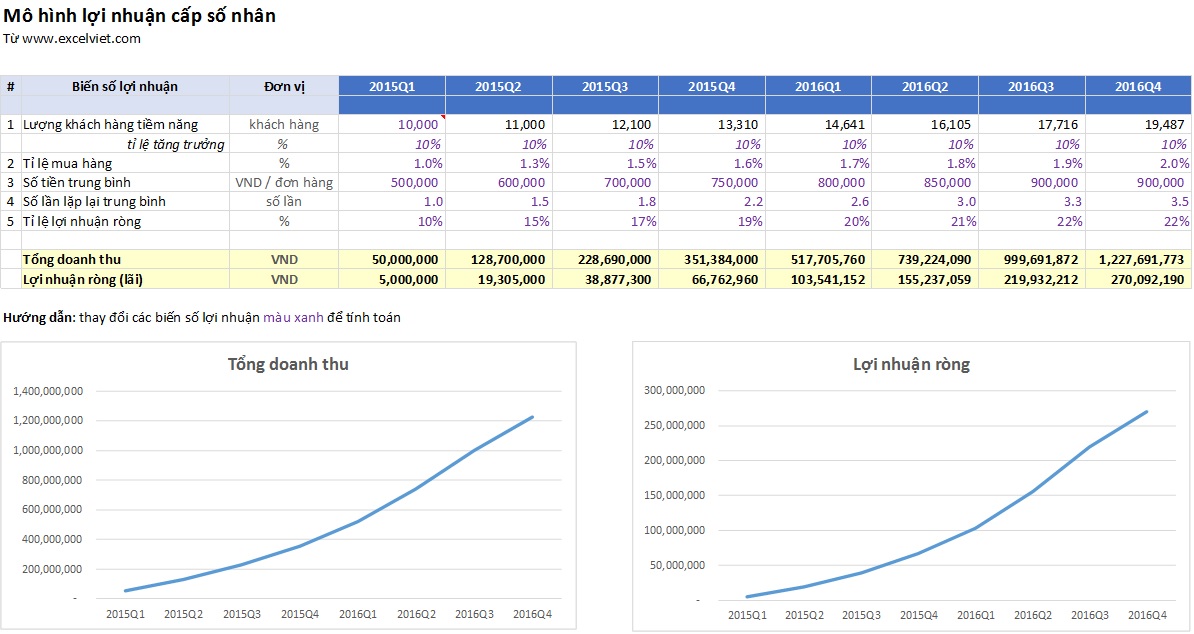Viewport: 1194px width, 634px height.
Task: Select net margin cell 15%
Action: pos(499,221)
